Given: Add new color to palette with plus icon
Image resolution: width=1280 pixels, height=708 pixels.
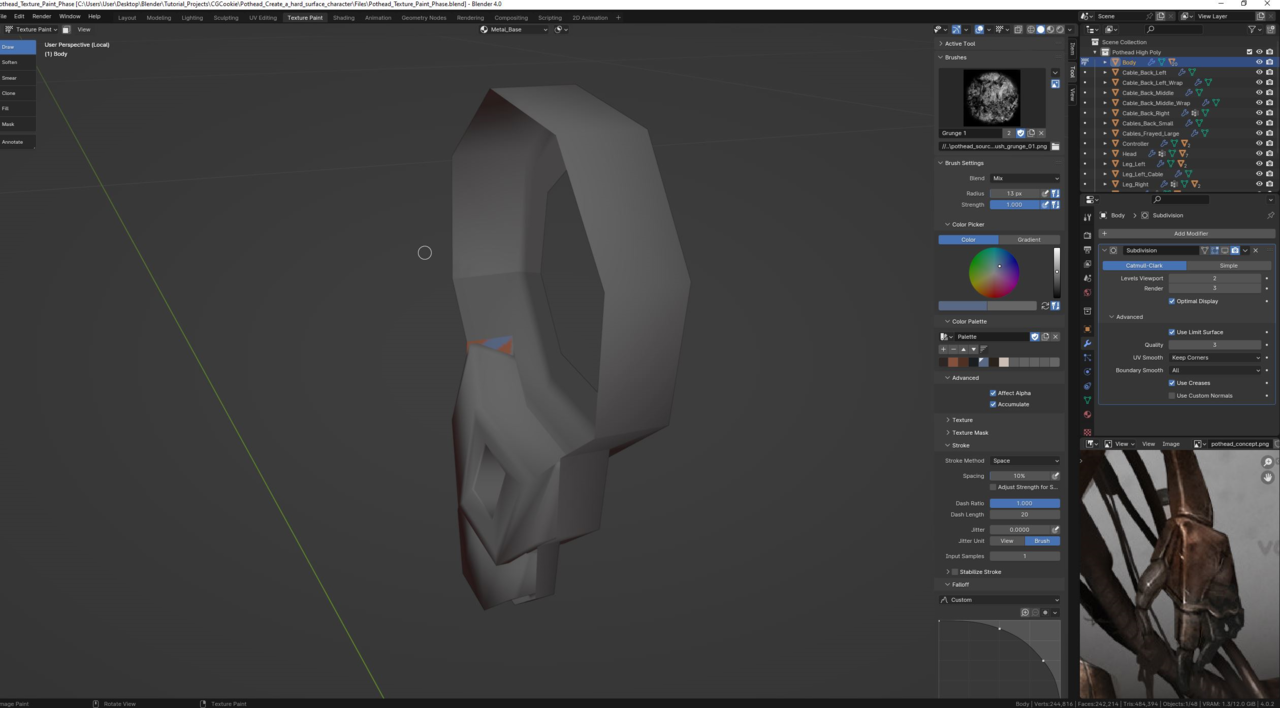Looking at the screenshot, I should click(x=943, y=349).
